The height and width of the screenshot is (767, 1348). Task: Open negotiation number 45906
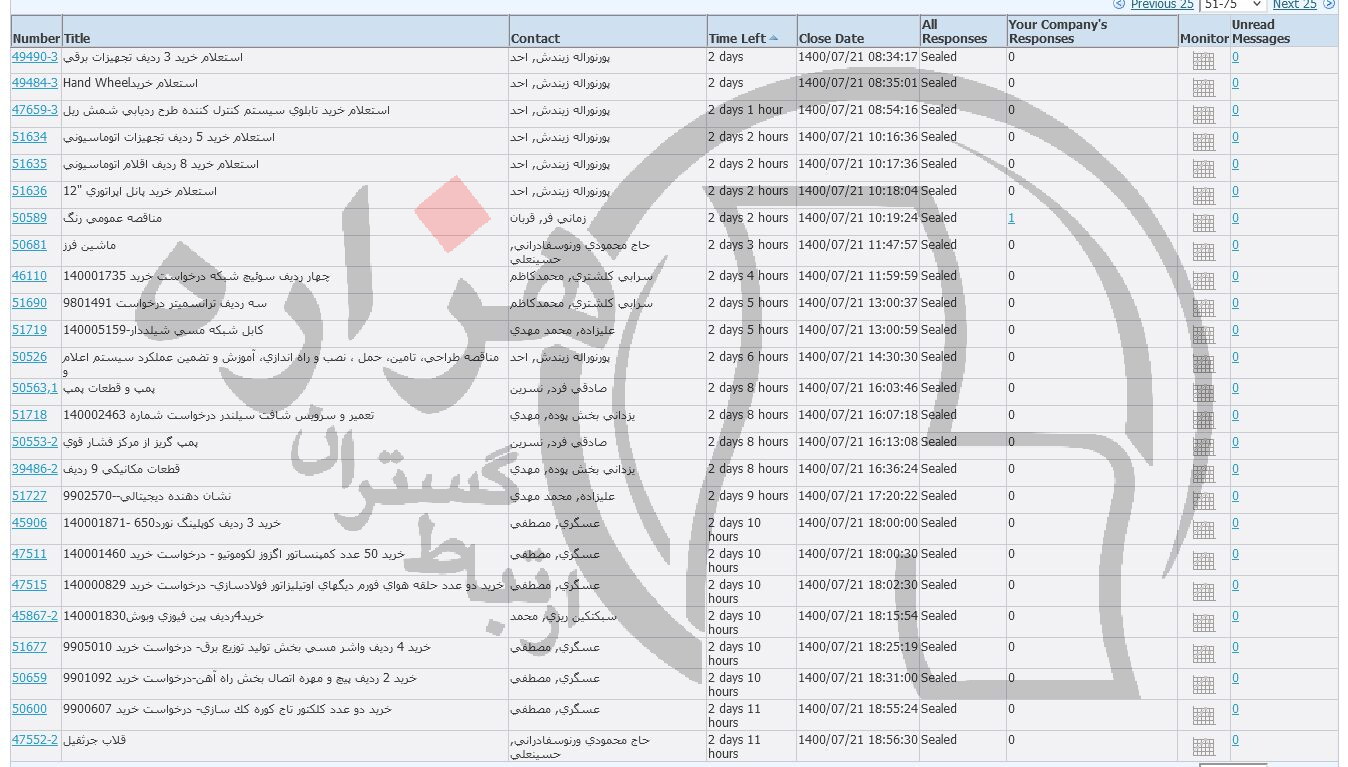pyautogui.click(x=29, y=523)
